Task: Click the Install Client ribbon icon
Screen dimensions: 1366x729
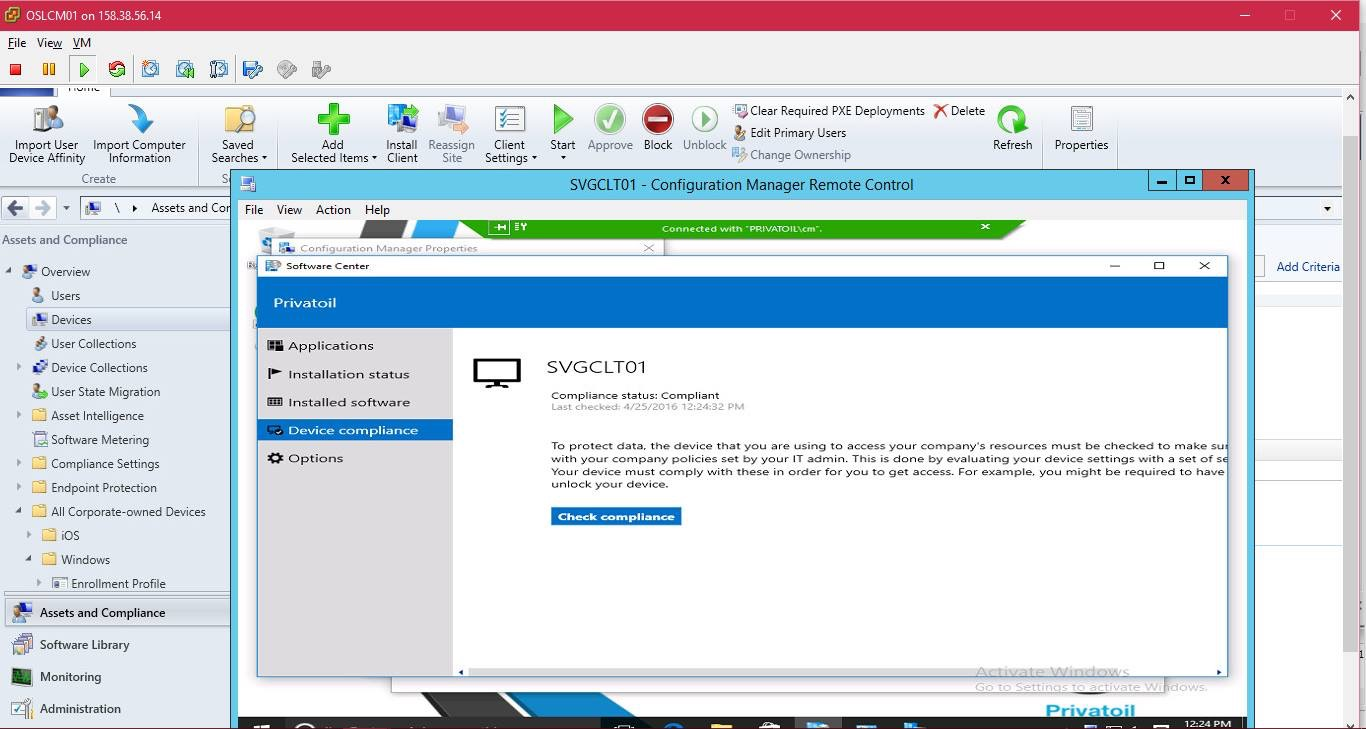Action: 402,135
